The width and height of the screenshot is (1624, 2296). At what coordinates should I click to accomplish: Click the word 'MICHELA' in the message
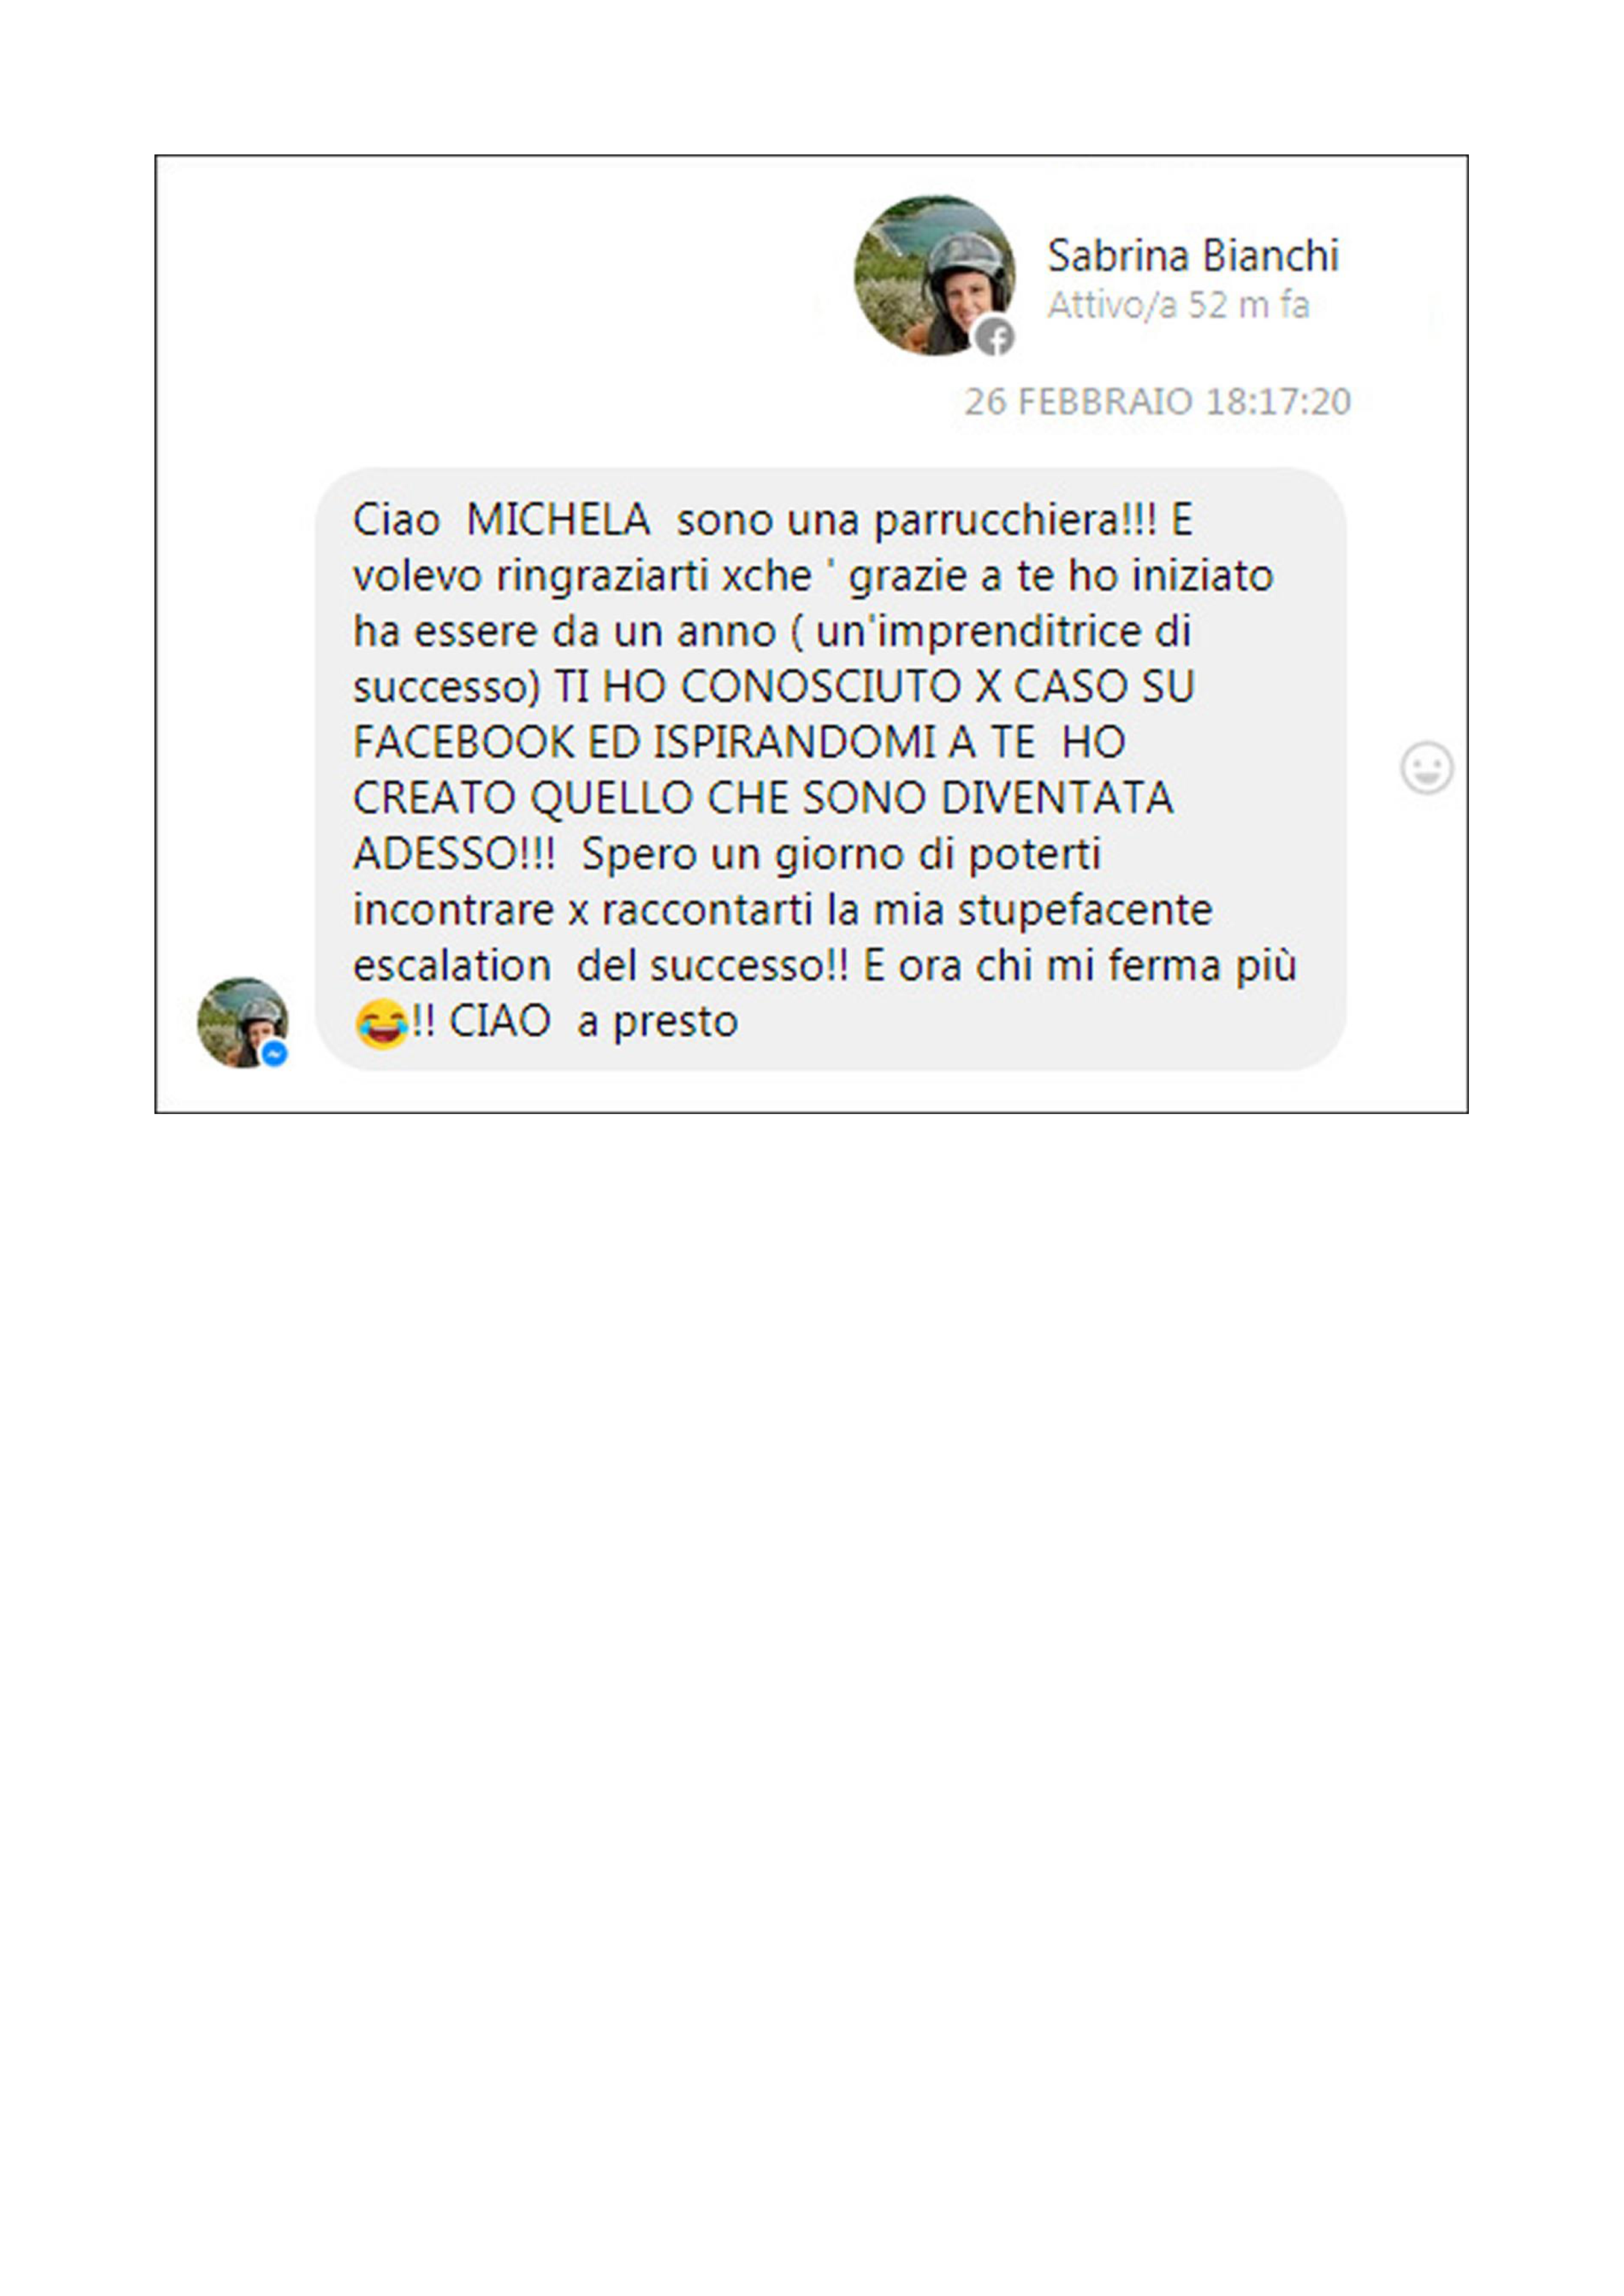558,520
